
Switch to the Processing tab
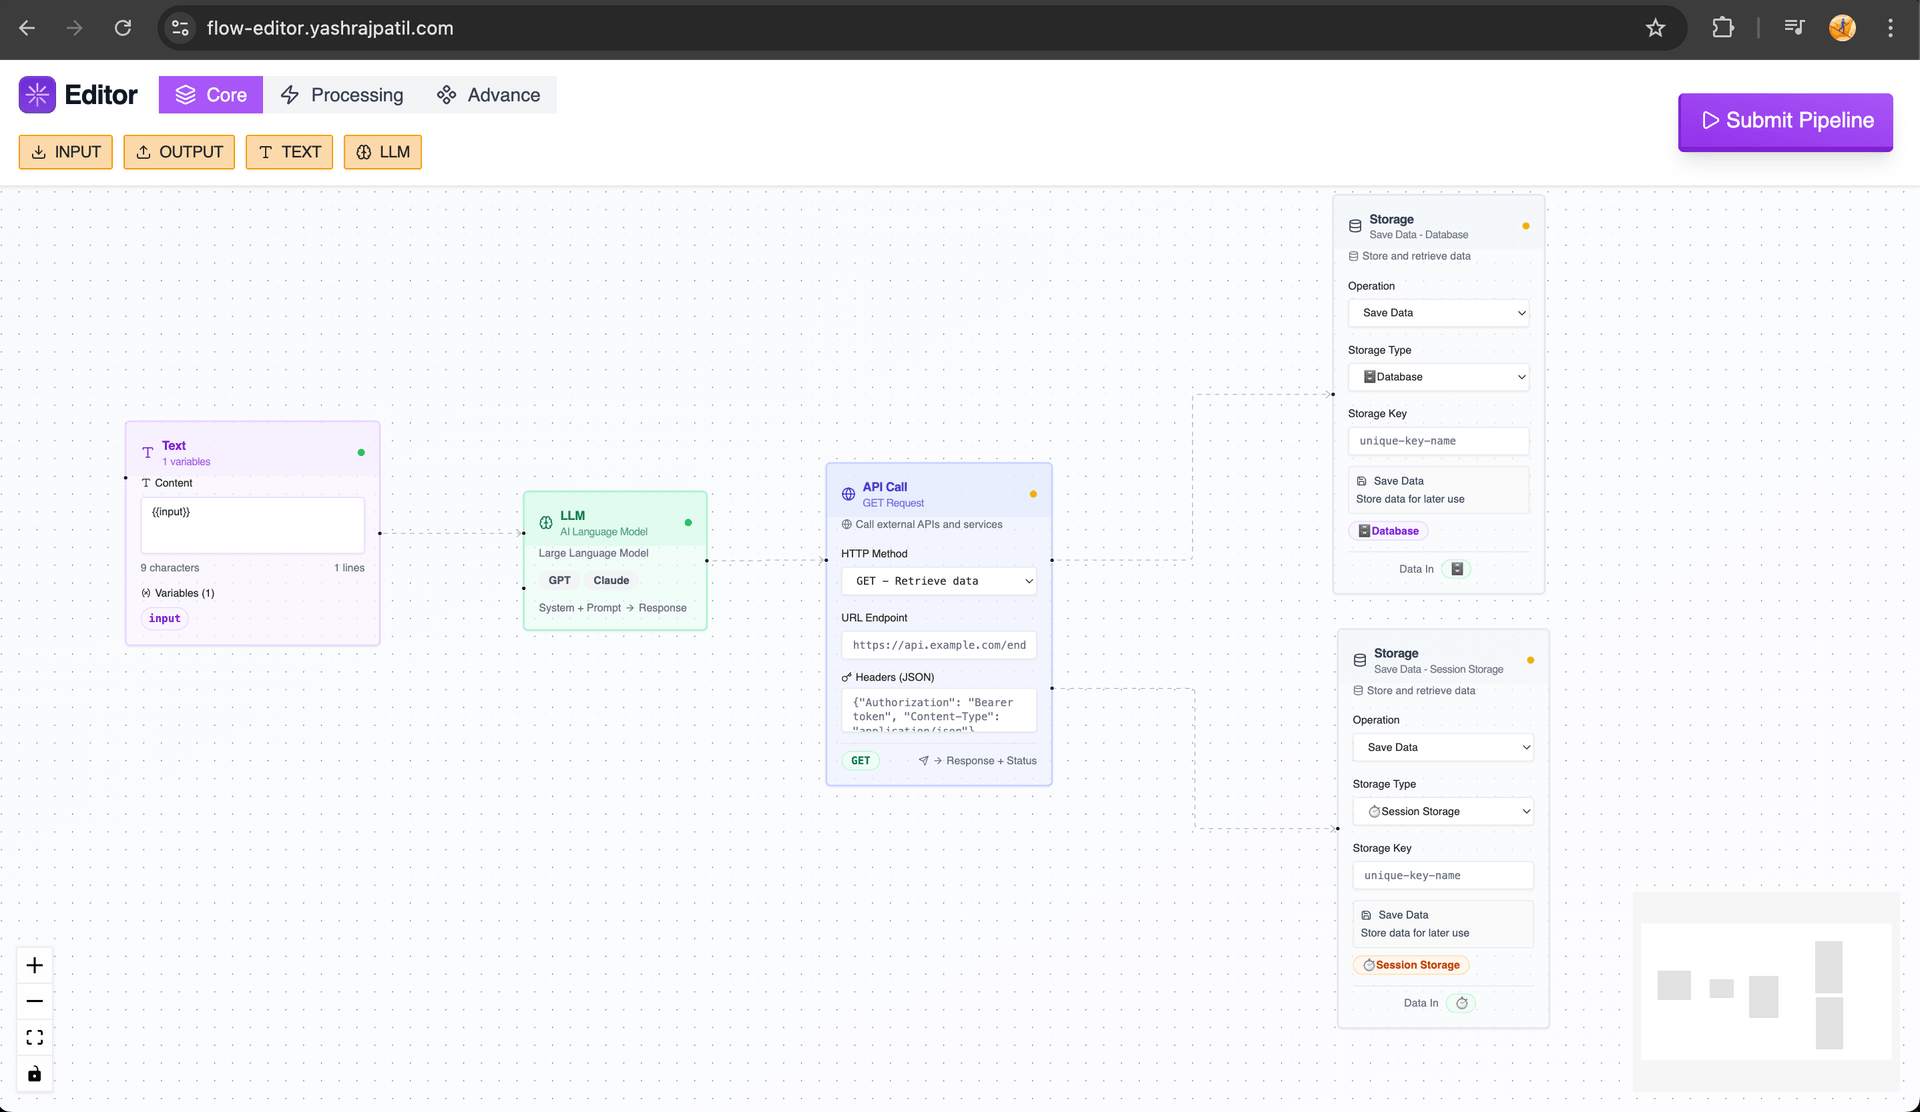point(342,94)
